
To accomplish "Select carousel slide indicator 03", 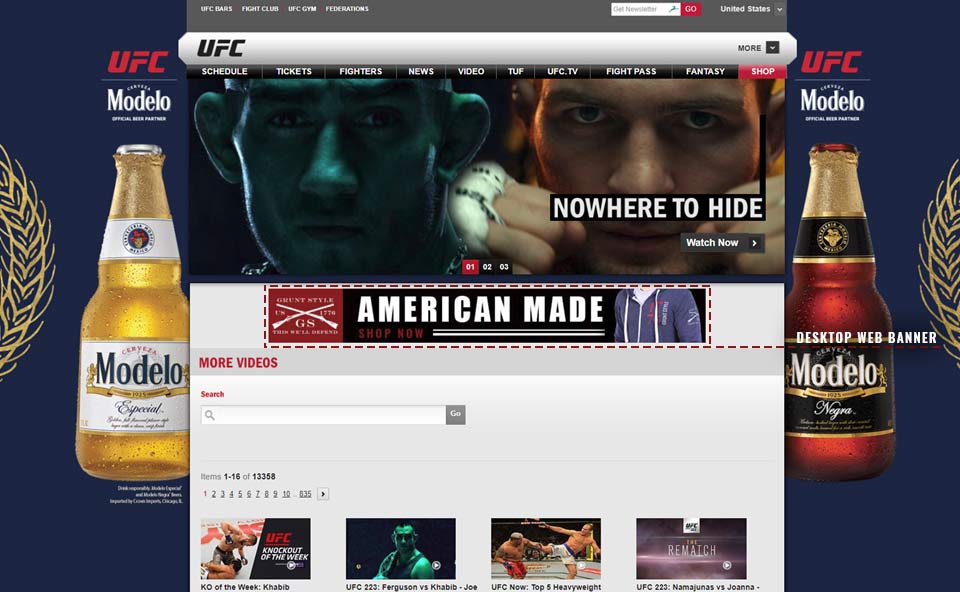I will click(x=503, y=267).
